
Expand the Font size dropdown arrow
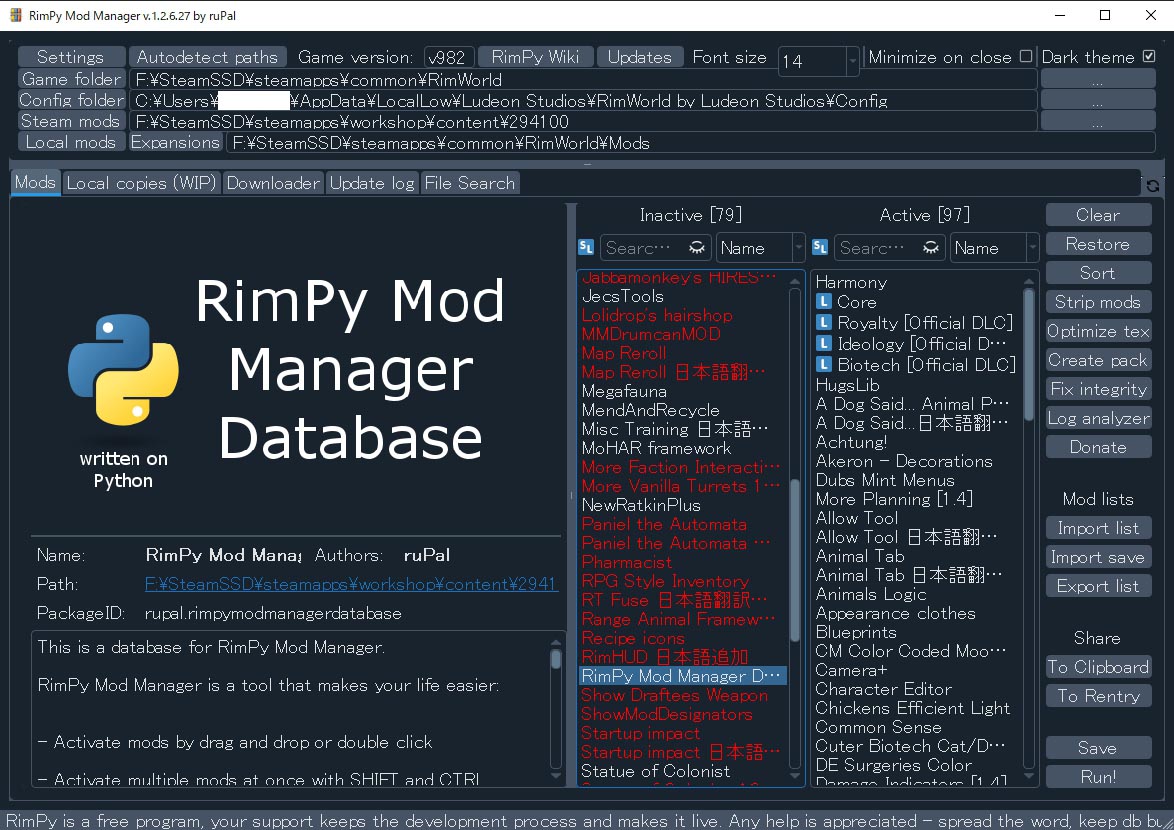coord(853,62)
